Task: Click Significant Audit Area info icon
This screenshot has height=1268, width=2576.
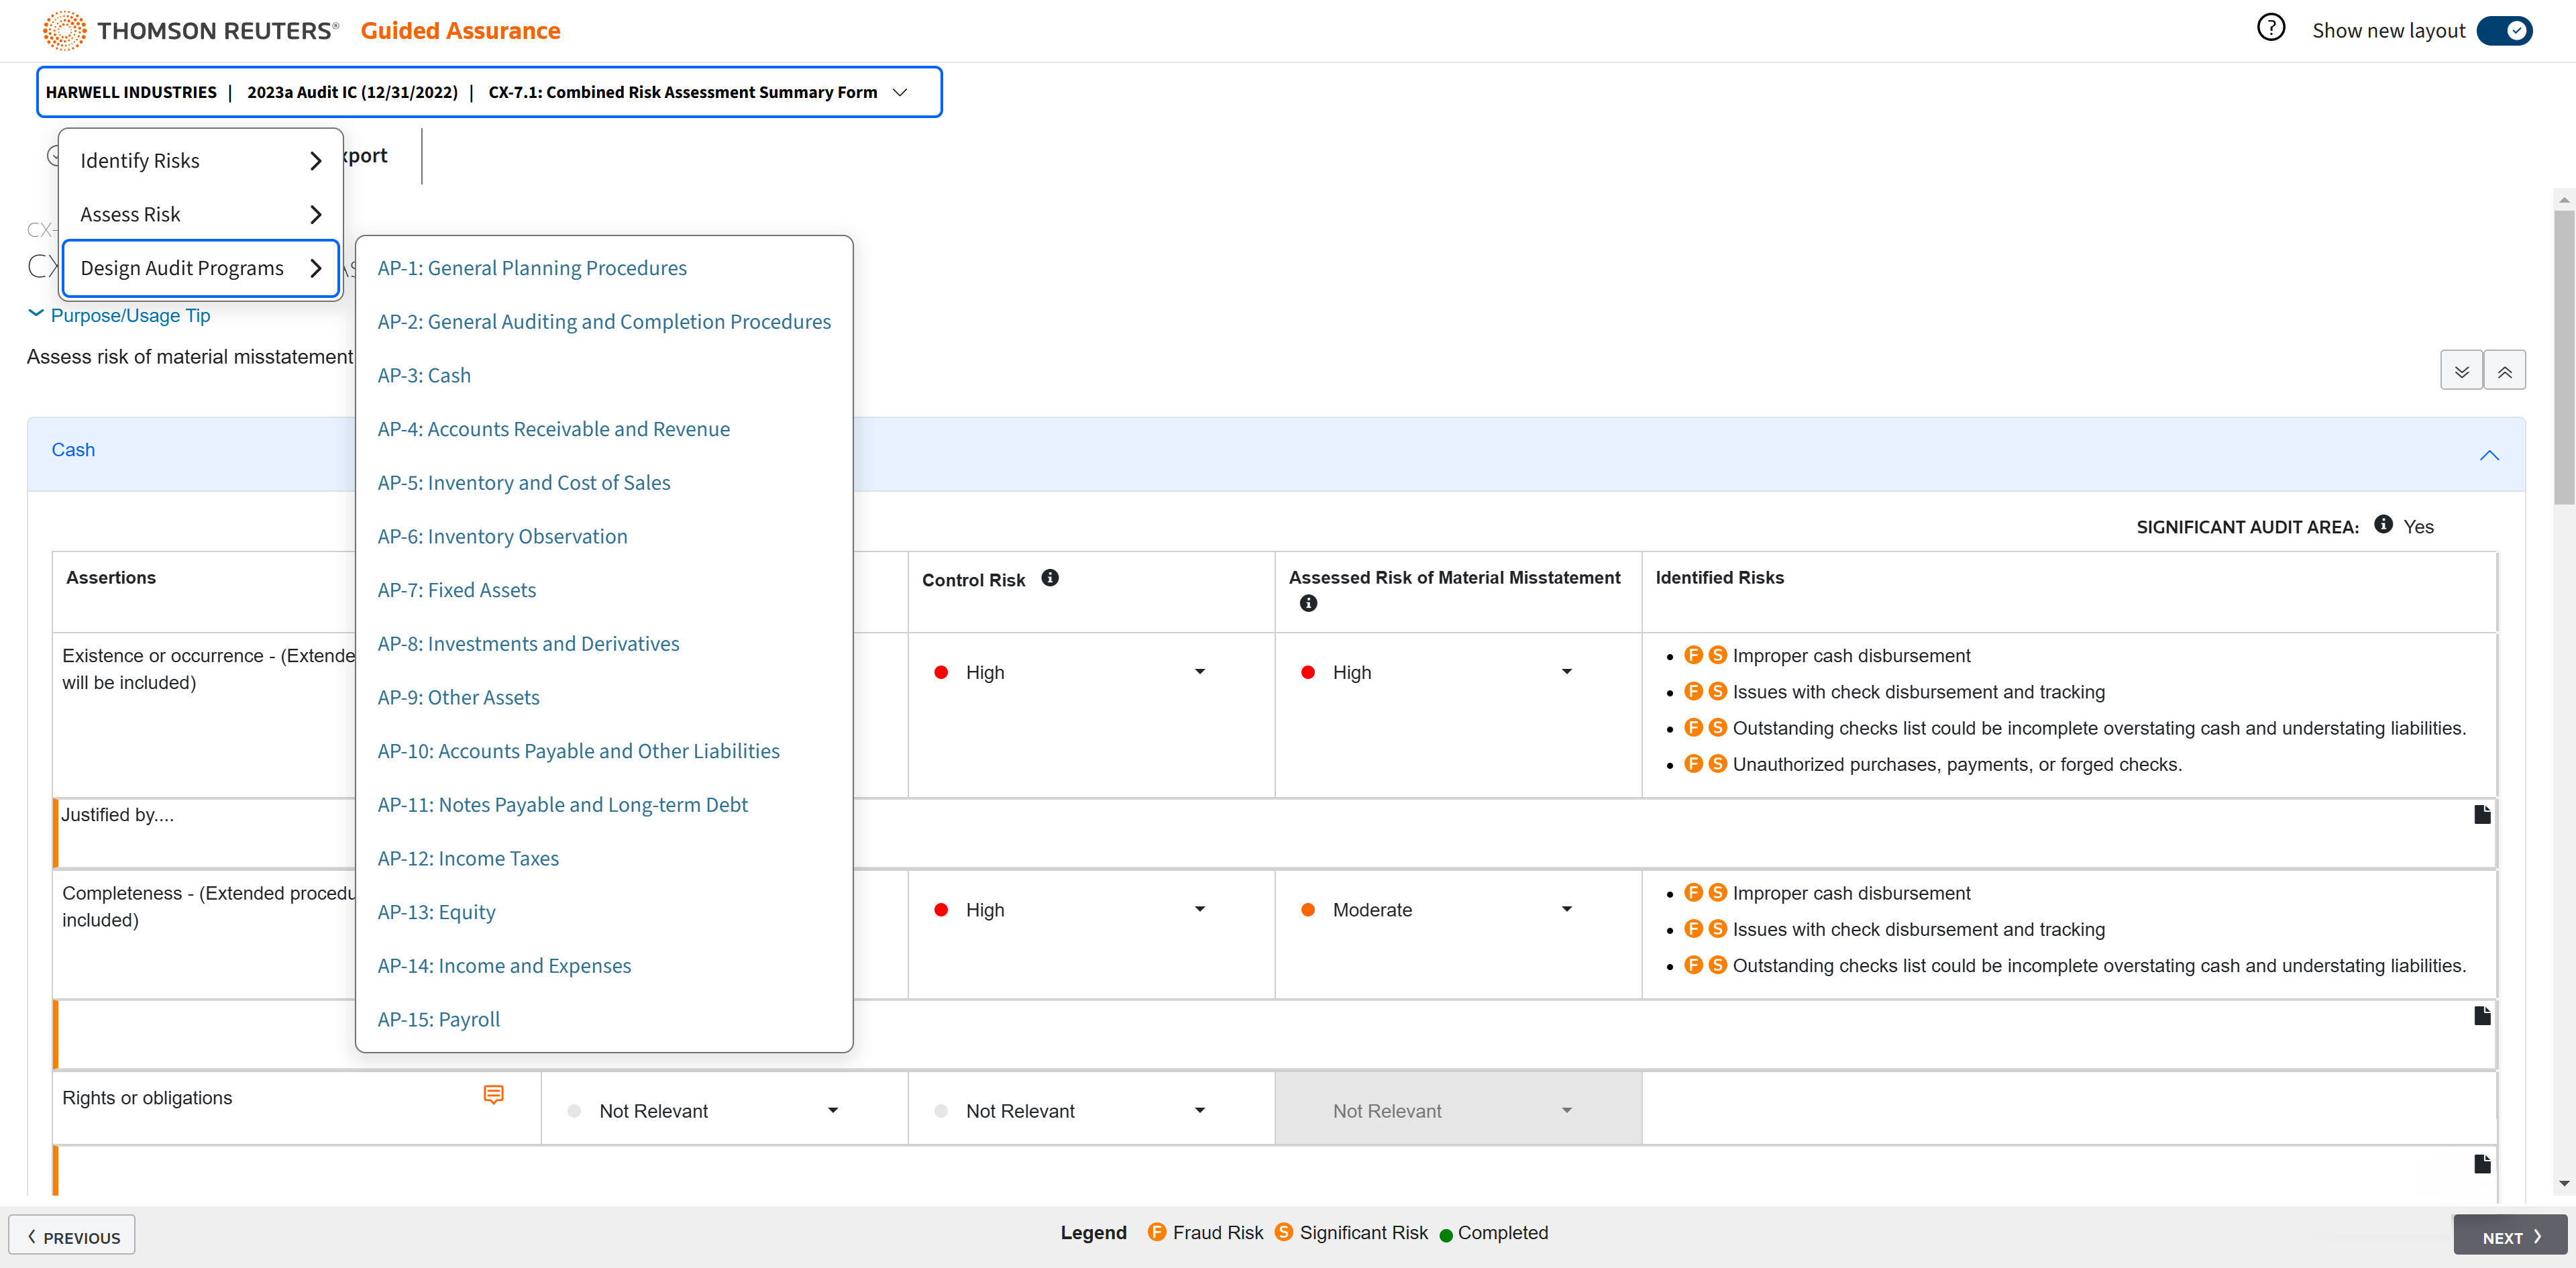Action: click(2383, 524)
